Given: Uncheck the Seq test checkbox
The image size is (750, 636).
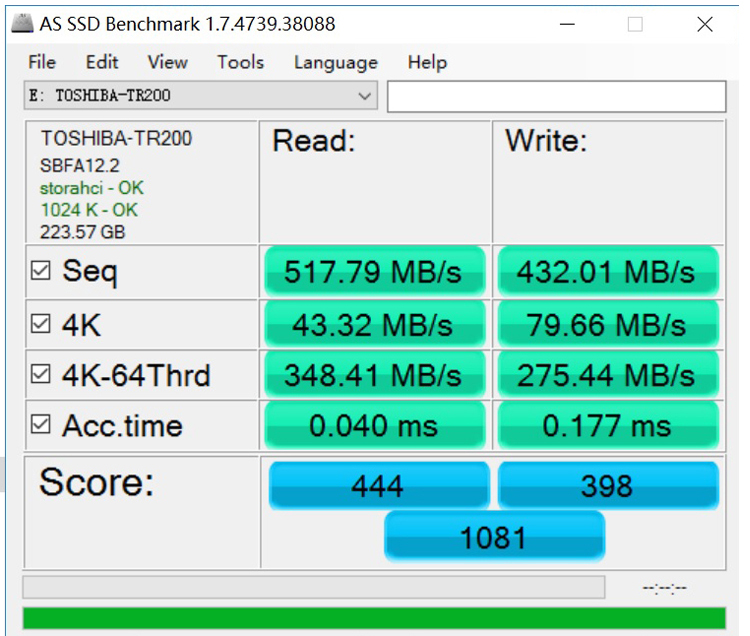Looking at the screenshot, I should (41, 271).
